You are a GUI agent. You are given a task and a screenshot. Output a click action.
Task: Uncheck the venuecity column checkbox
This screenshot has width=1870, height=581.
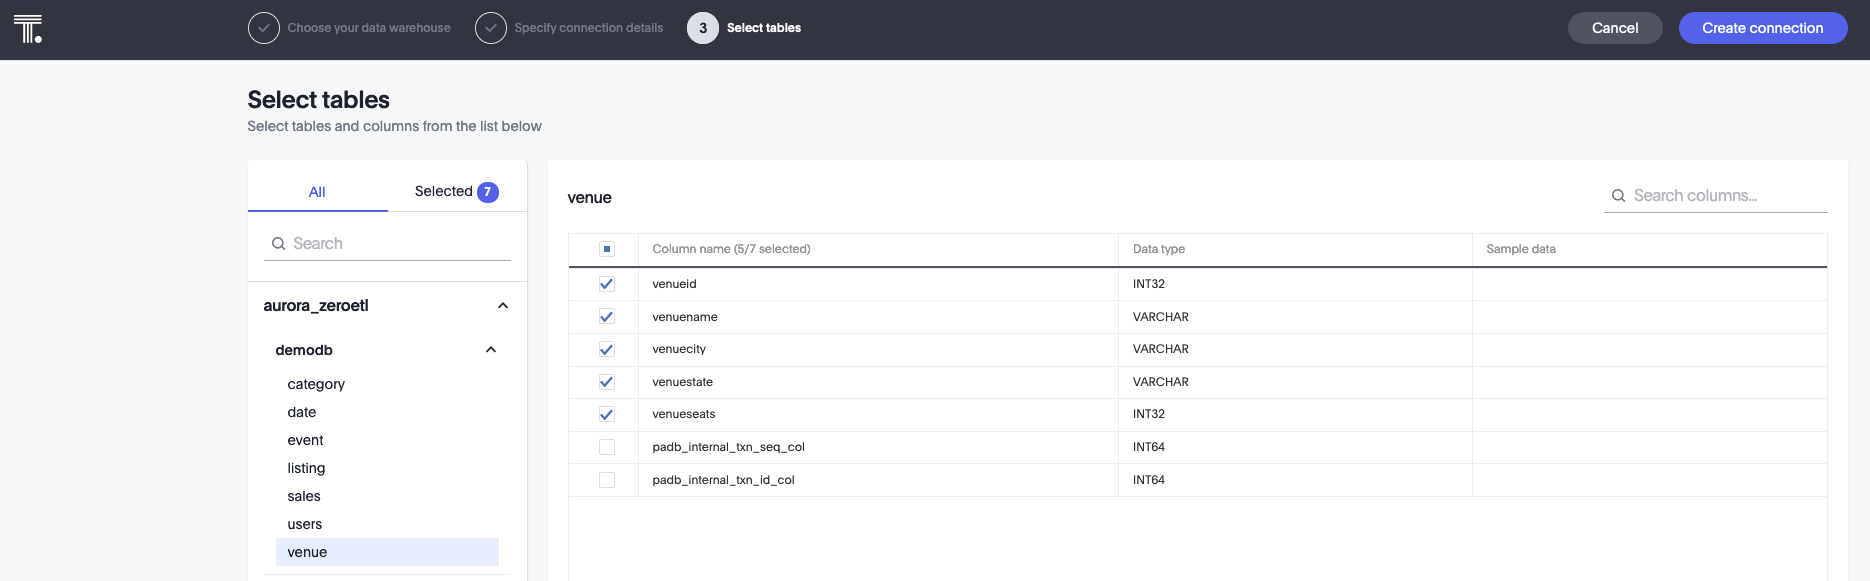coord(607,349)
